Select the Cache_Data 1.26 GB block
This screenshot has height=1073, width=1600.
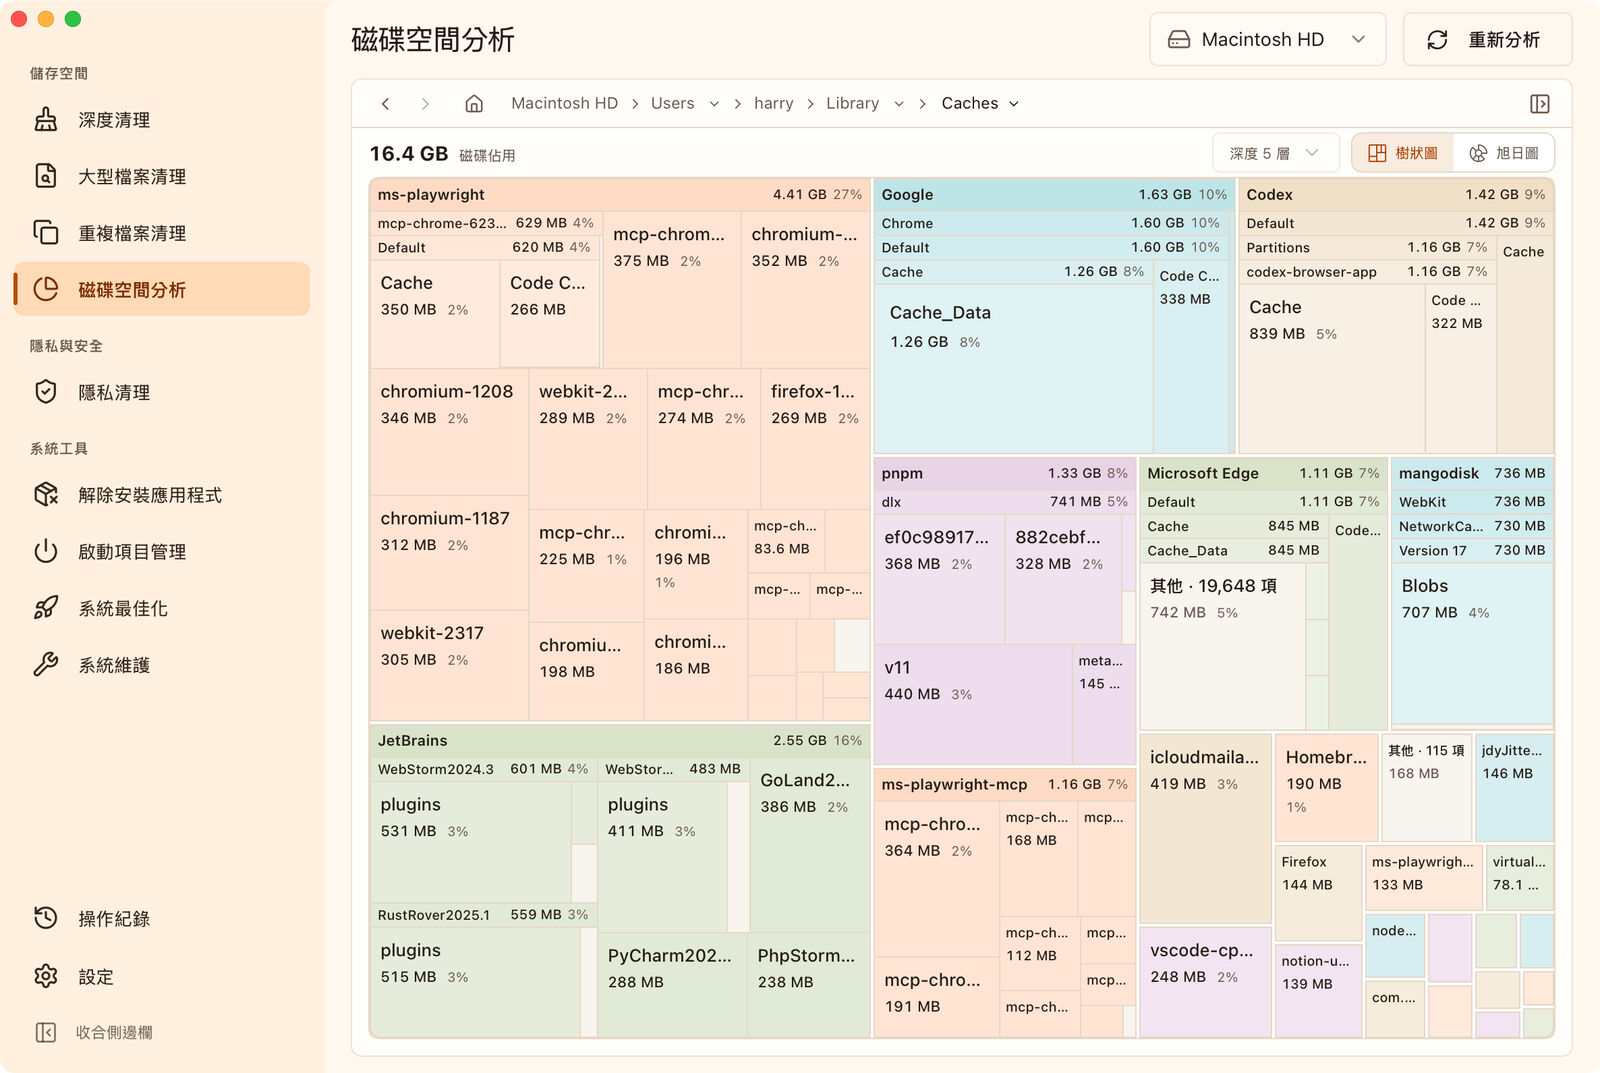pos(1014,368)
